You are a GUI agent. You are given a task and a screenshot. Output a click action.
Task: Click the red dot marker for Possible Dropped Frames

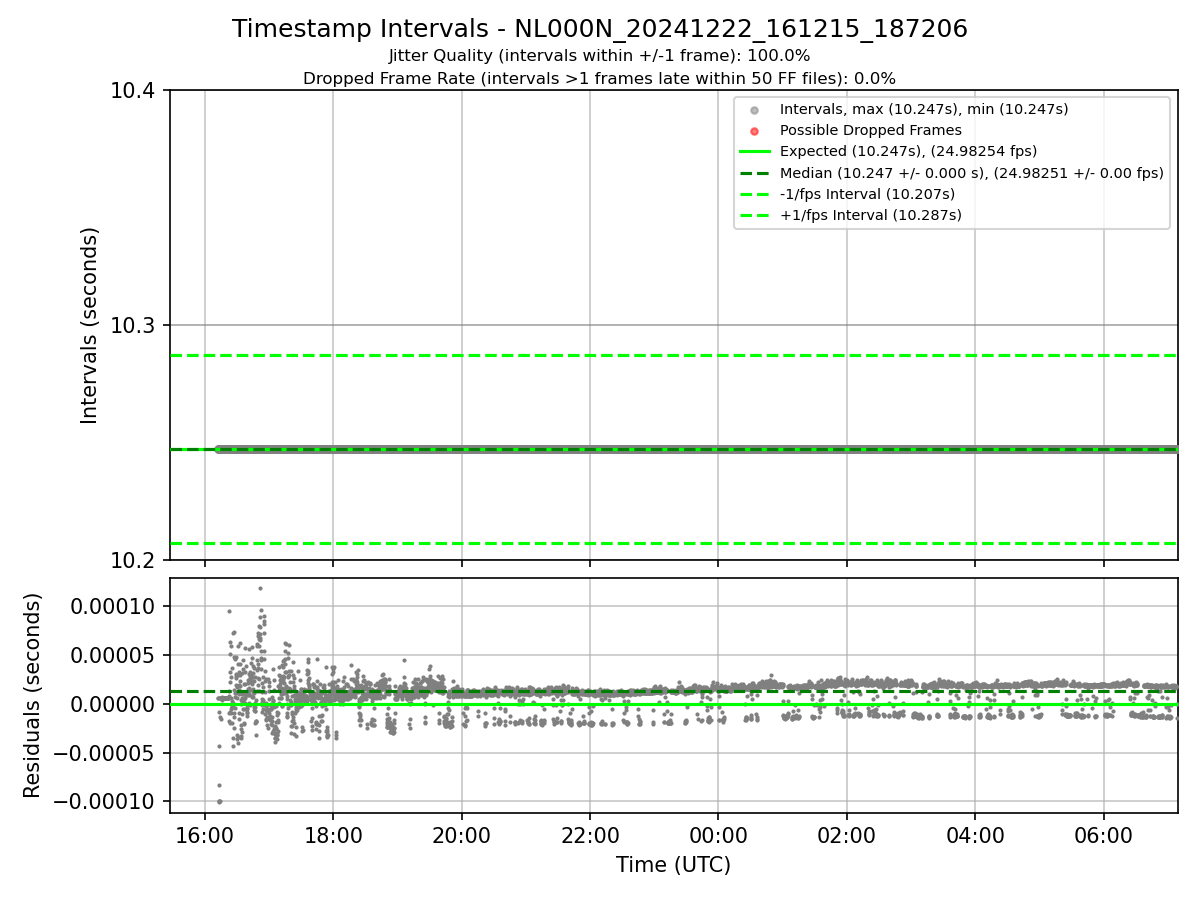coord(755,131)
